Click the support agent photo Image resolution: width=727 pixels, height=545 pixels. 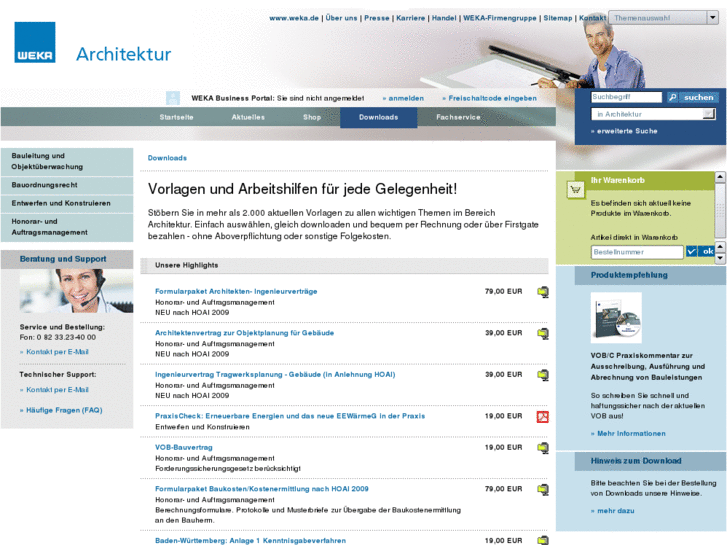coord(77,291)
